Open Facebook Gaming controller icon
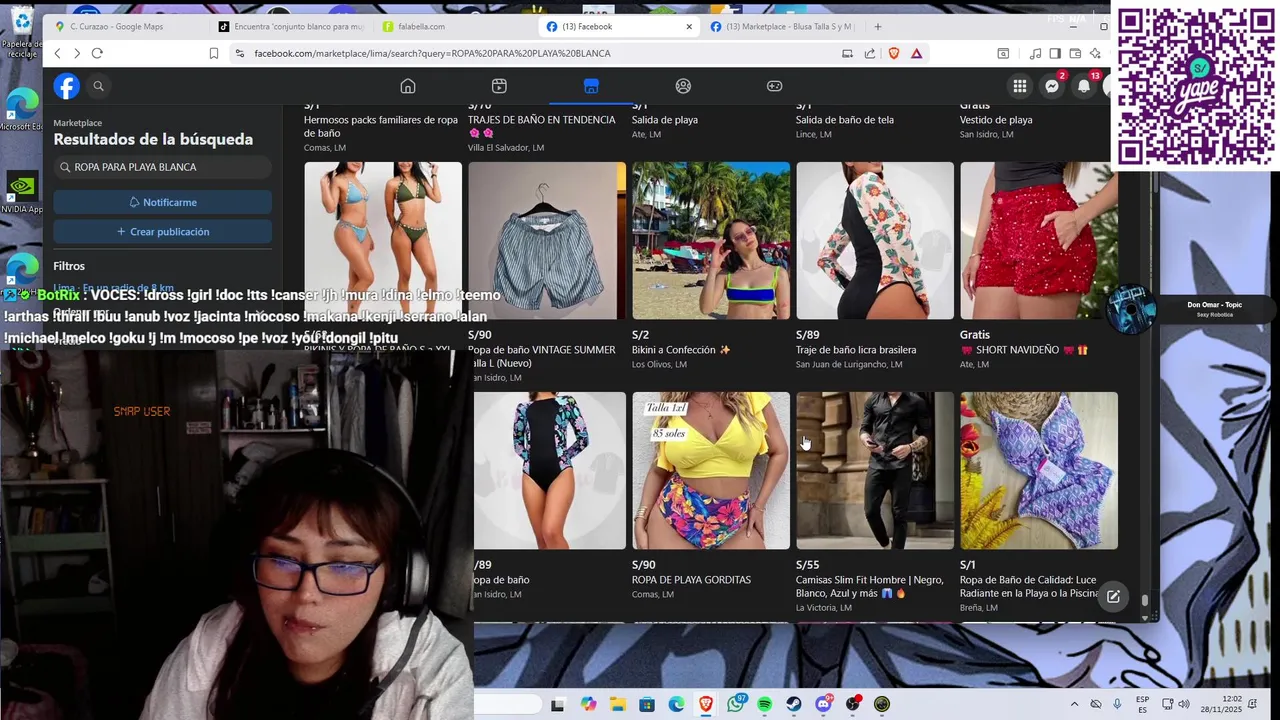Viewport: 1280px width, 720px height. point(774,86)
